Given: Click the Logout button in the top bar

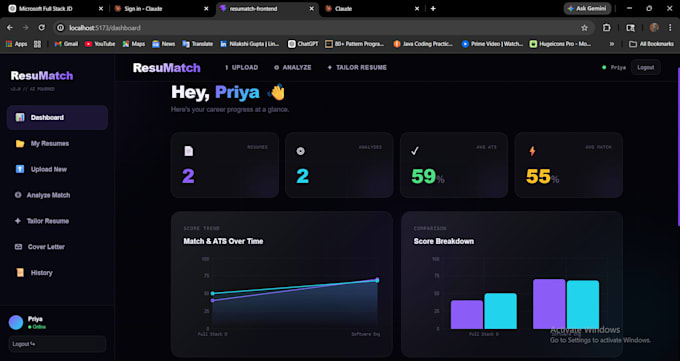Looking at the screenshot, I should [646, 68].
